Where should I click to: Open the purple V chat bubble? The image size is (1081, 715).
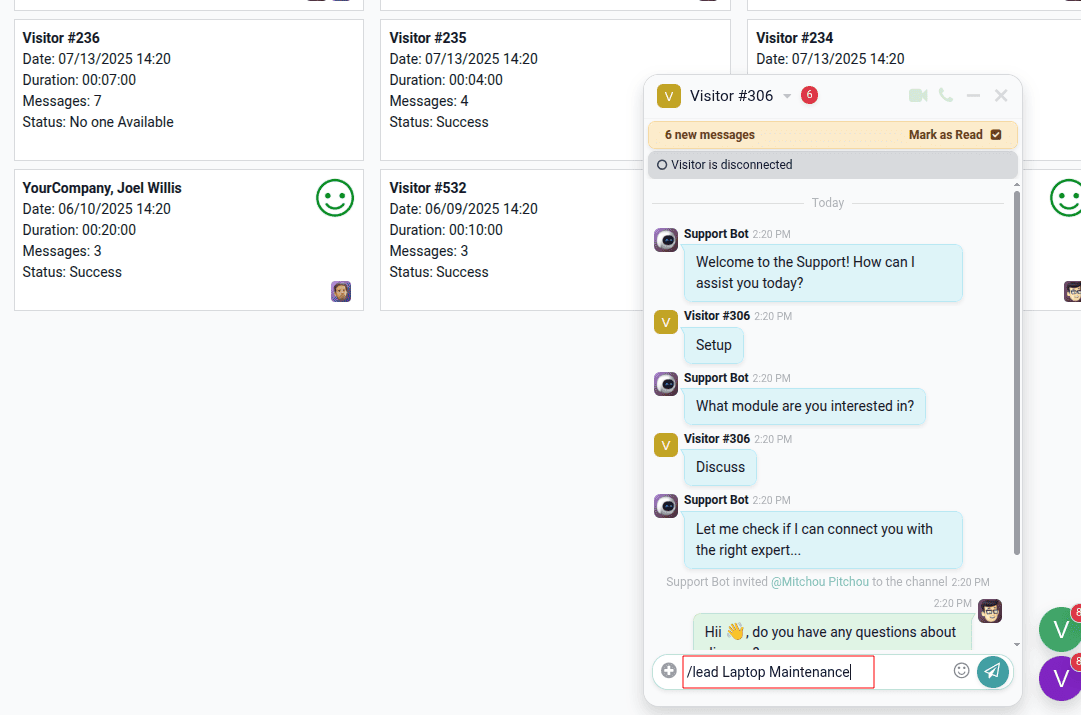1060,678
